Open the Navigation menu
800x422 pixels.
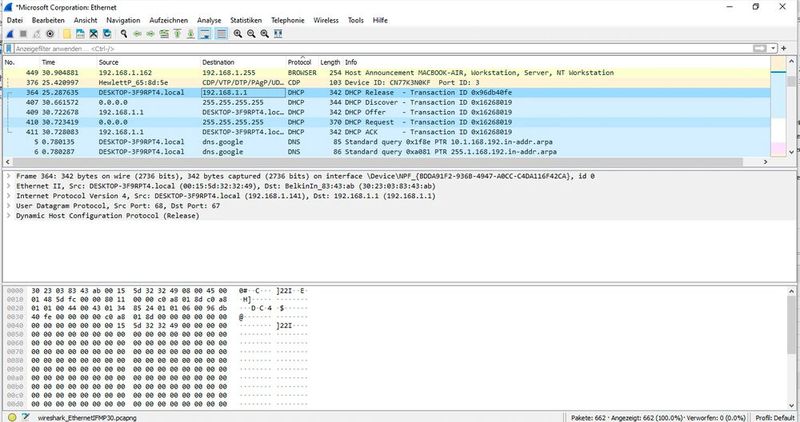click(x=123, y=20)
